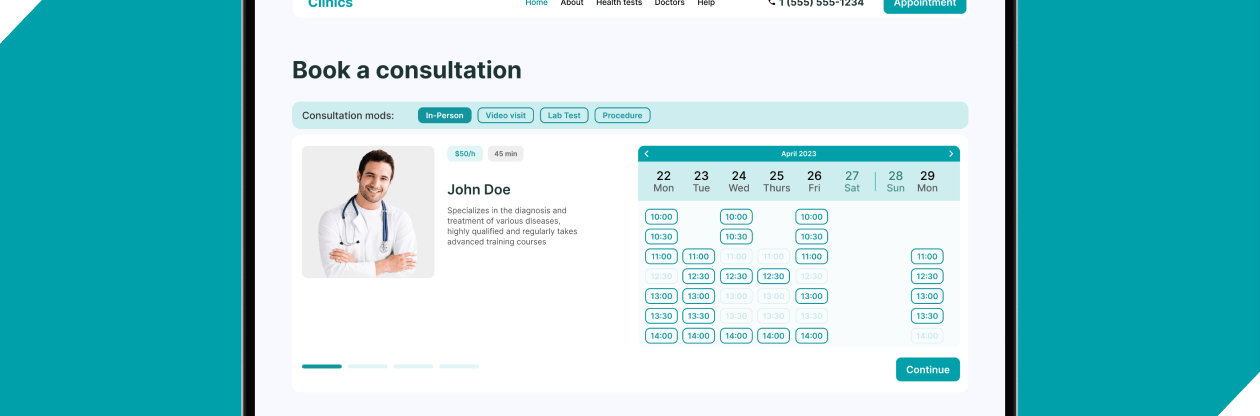Click John Doe's doctor photo
Image resolution: width=1260 pixels, height=416 pixels.
tap(368, 212)
